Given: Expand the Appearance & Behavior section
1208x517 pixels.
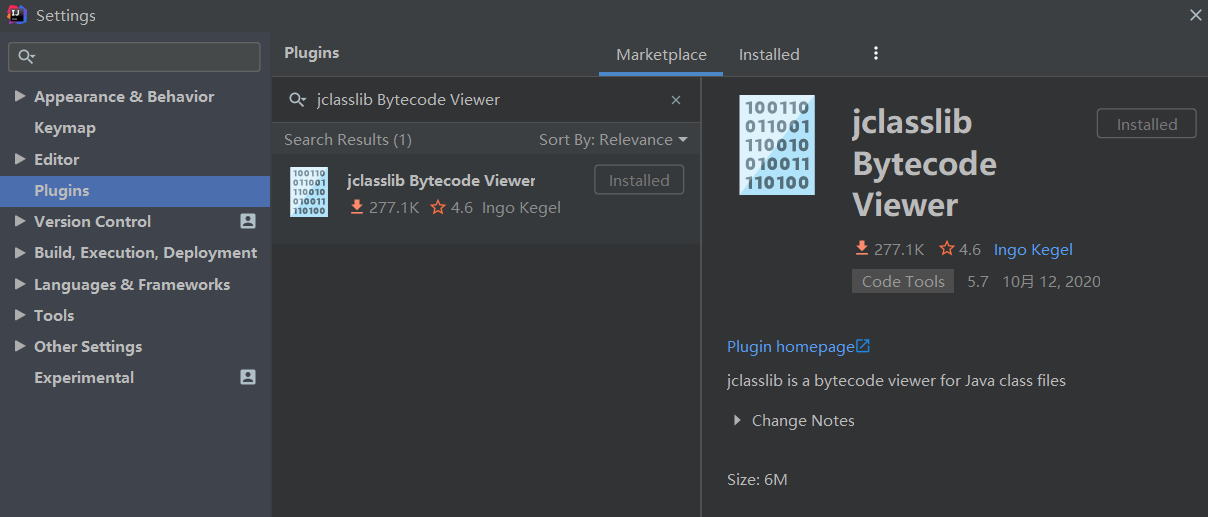Looking at the screenshot, I should (20, 96).
